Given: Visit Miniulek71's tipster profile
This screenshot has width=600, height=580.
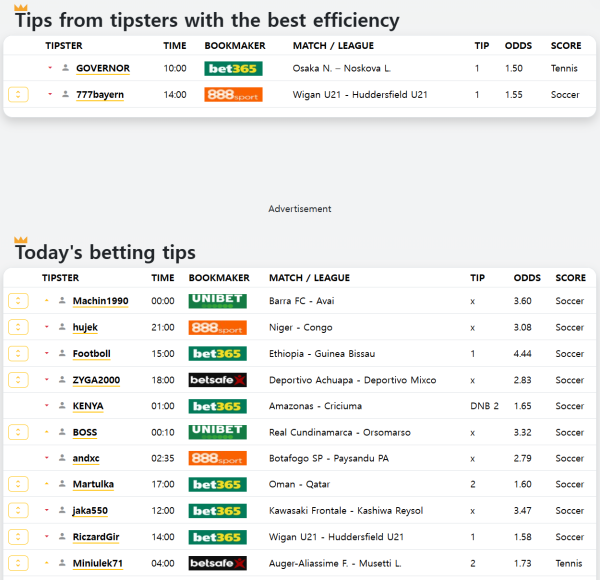Looking at the screenshot, I should [x=98, y=563].
